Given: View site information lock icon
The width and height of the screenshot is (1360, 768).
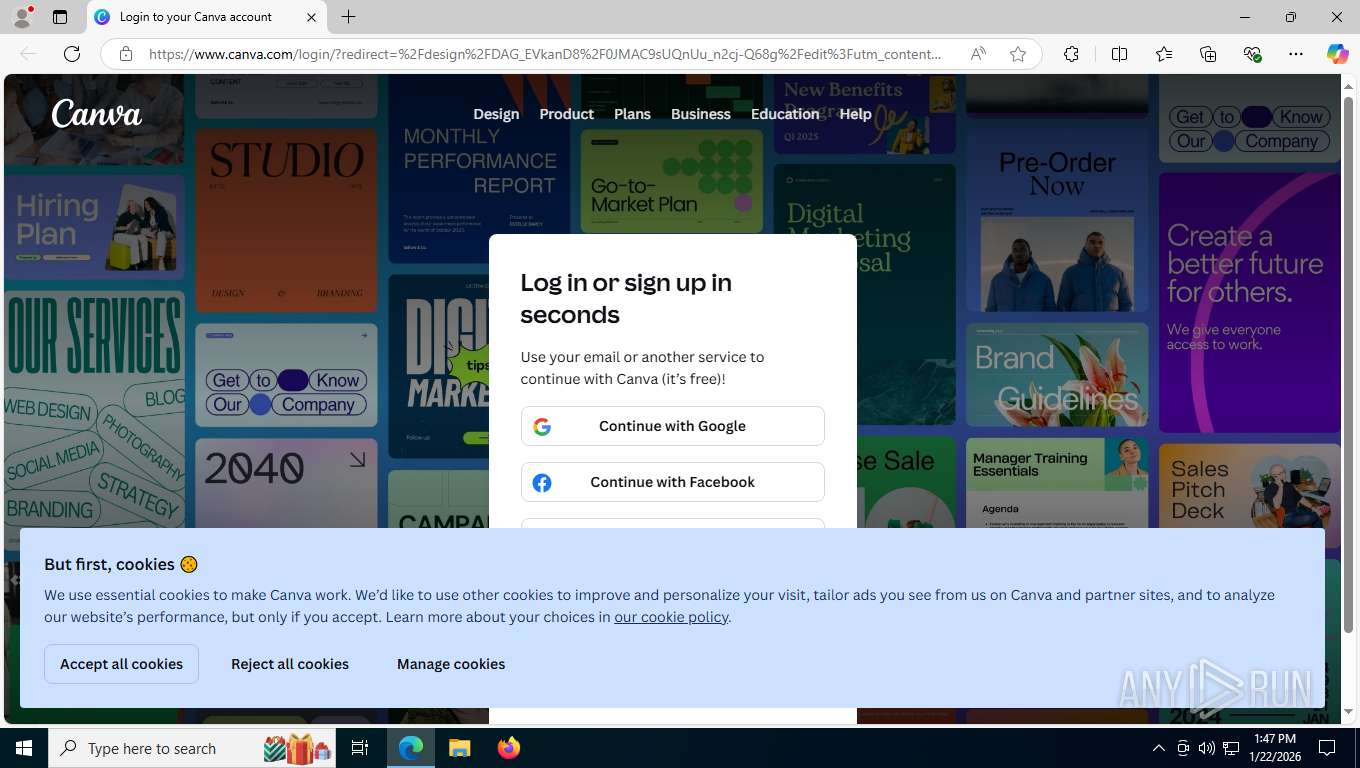Looking at the screenshot, I should [126, 54].
